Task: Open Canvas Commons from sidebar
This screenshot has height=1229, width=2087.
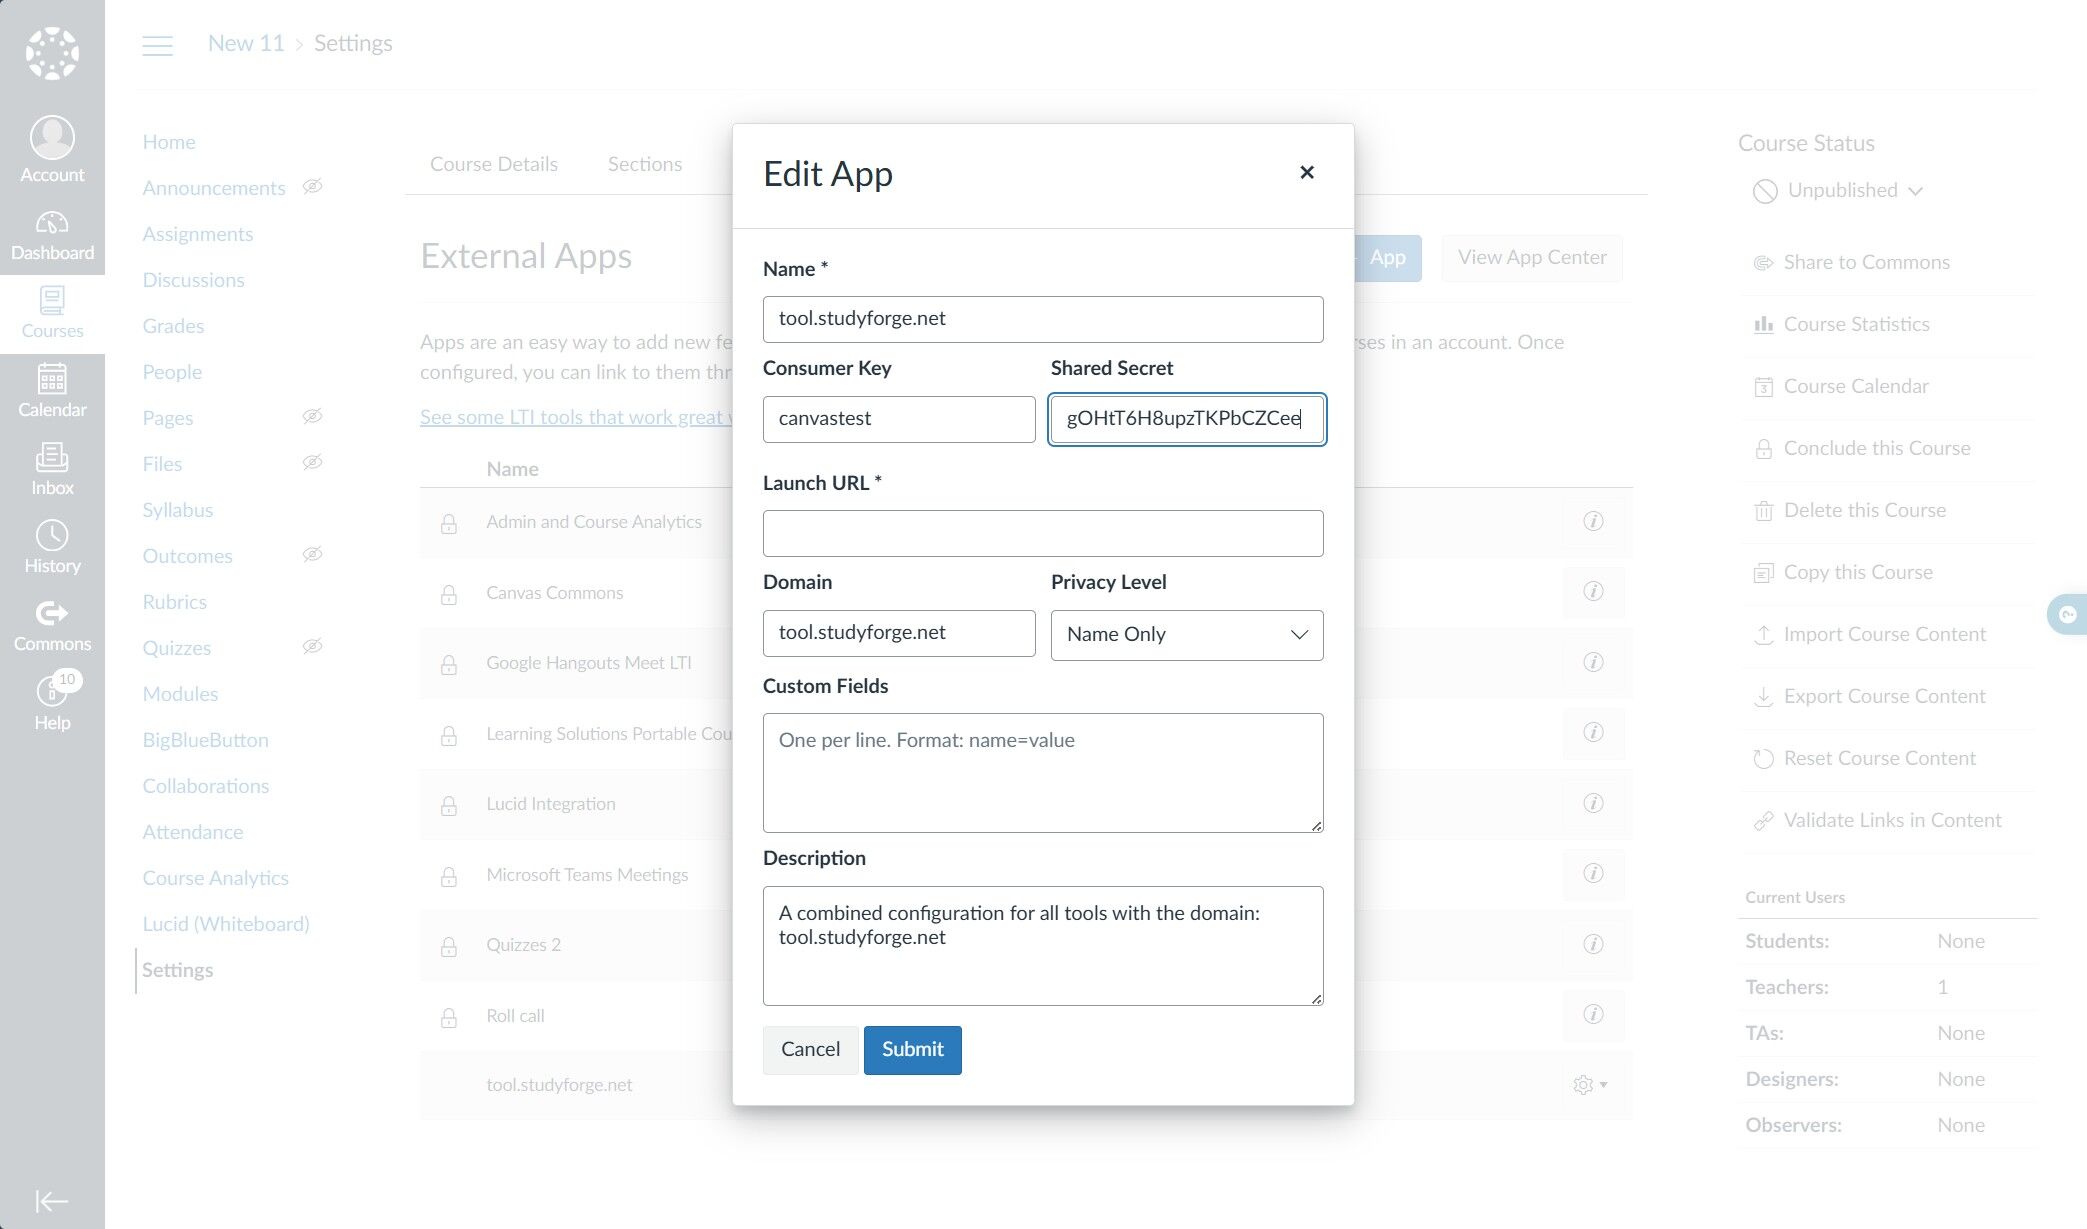Action: [x=52, y=626]
